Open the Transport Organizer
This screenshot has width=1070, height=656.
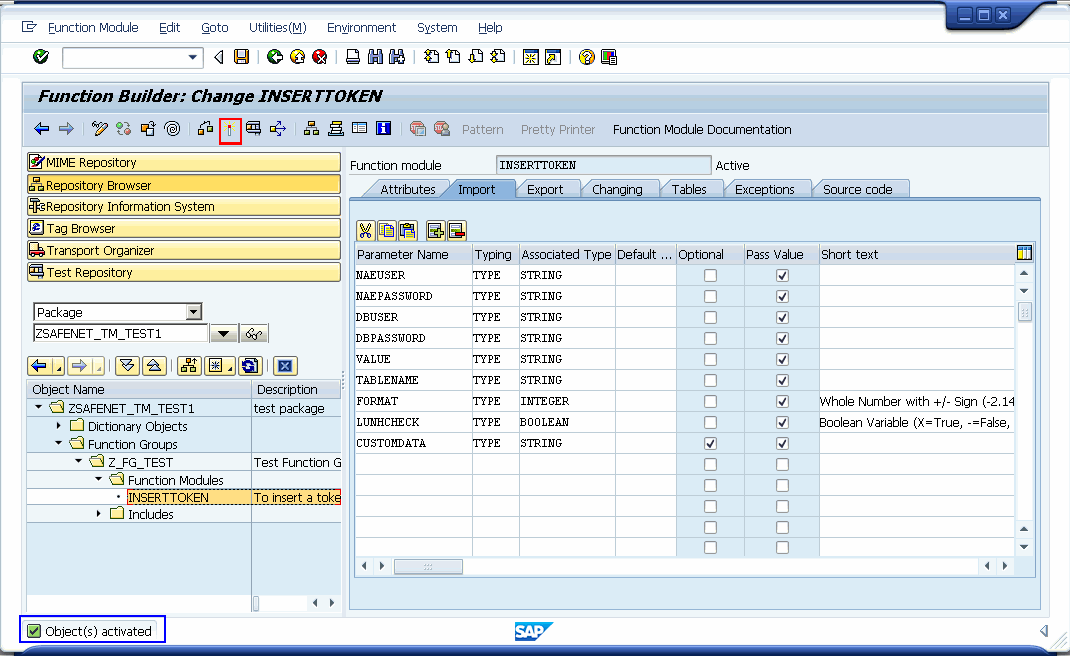point(184,251)
